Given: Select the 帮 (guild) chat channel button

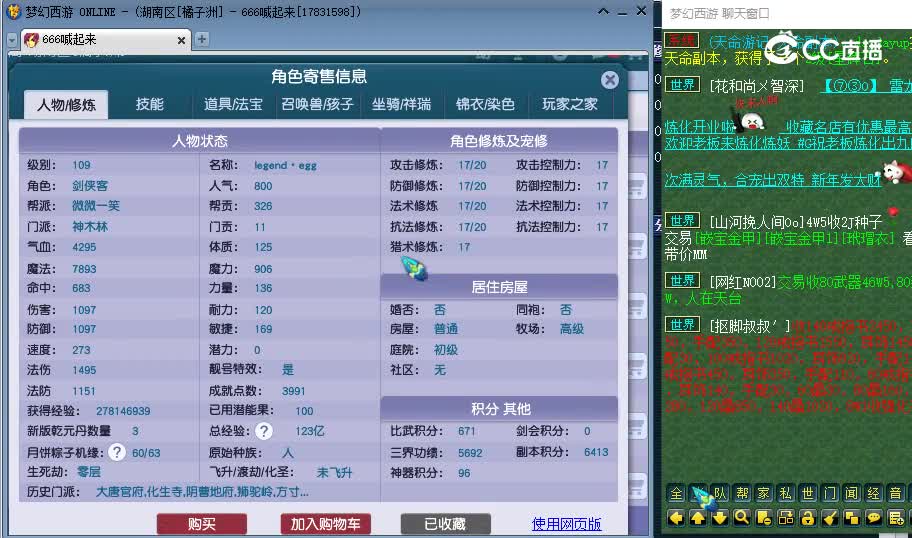Looking at the screenshot, I should pyautogui.click(x=742, y=494).
